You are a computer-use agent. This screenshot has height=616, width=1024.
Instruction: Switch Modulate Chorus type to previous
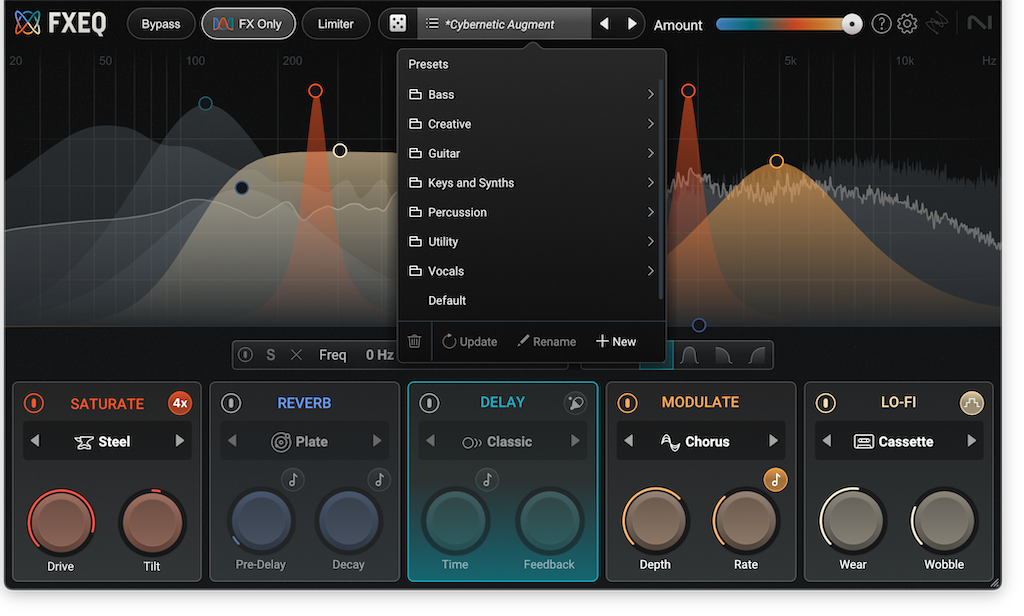coord(629,442)
